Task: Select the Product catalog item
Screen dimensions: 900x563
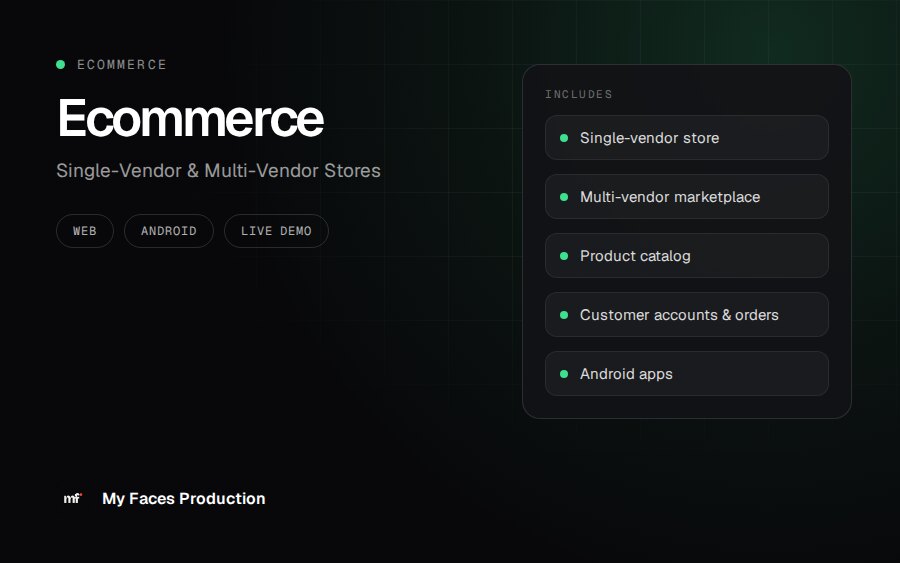Action: [x=686, y=256]
